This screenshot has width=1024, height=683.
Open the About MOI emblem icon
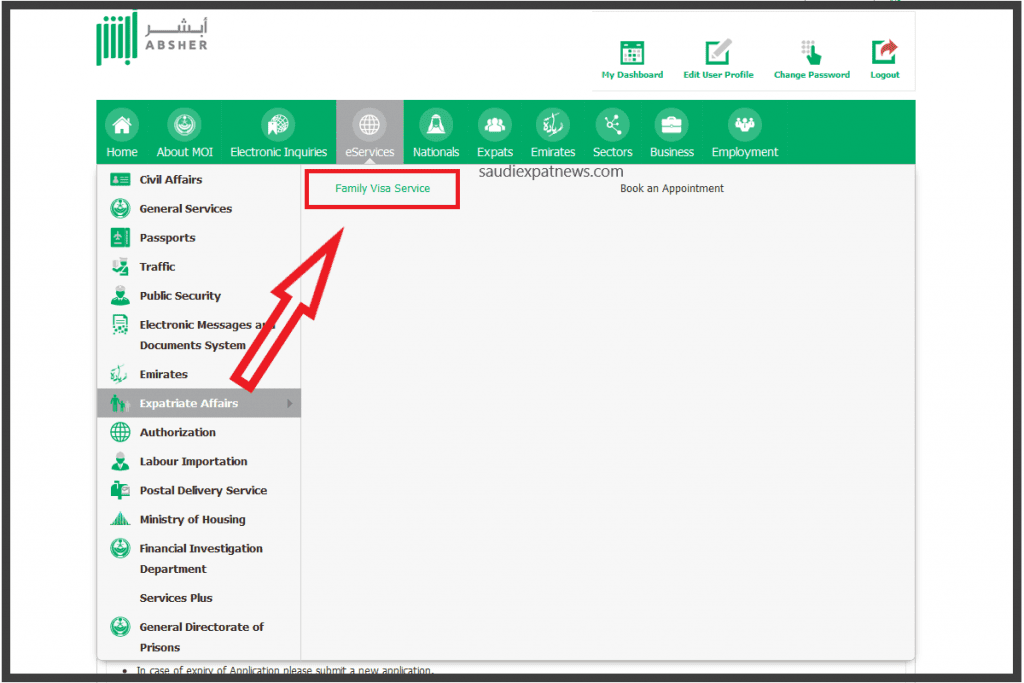point(184,125)
